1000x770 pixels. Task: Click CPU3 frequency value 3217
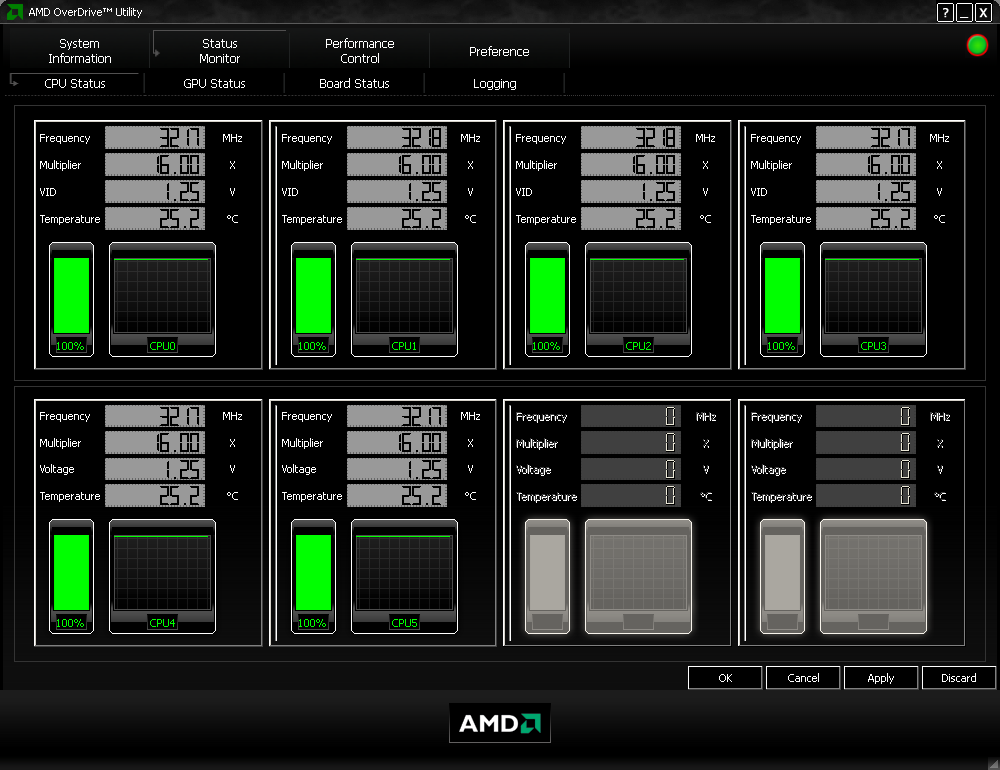click(866, 138)
